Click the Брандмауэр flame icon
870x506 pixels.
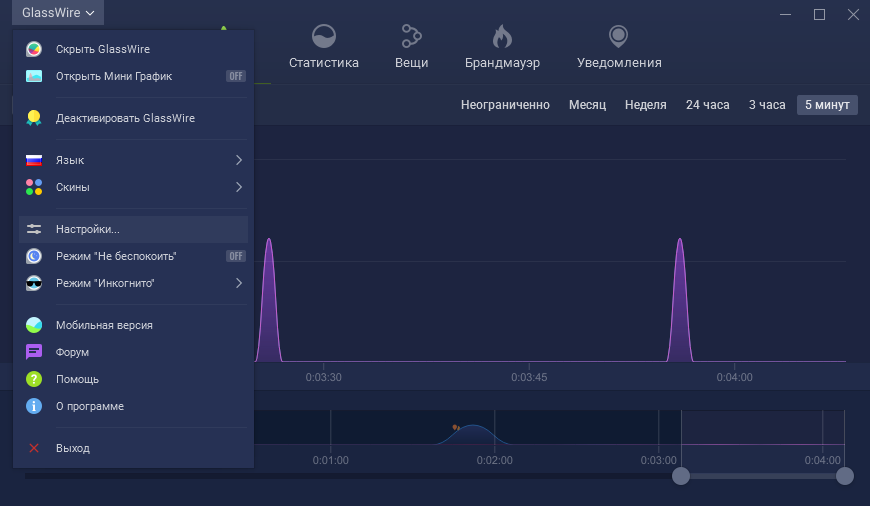502,37
